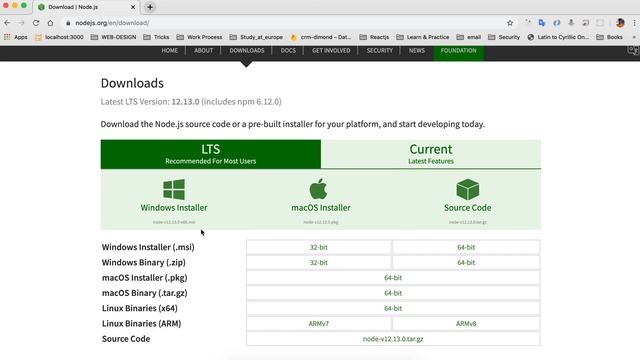Image resolution: width=640 pixels, height=360 pixels.
Task: Download Linux Binaries ARMv7
Action: (319, 324)
